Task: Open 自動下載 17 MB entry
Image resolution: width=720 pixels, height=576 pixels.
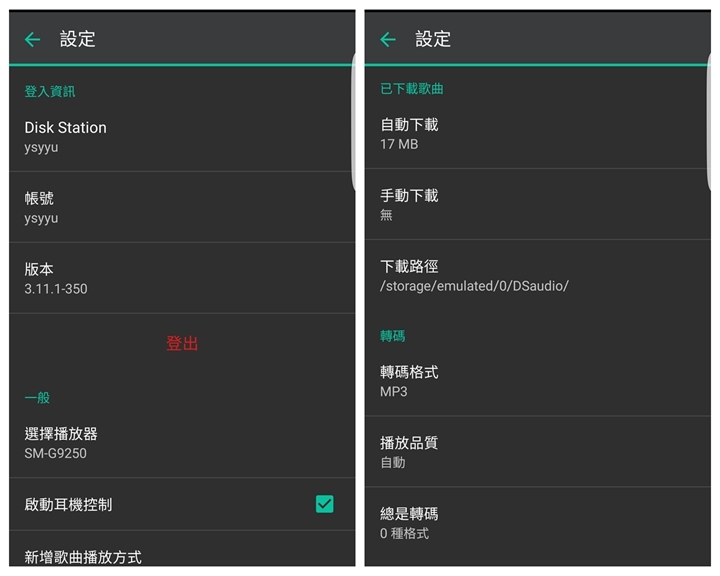Action: [537, 134]
